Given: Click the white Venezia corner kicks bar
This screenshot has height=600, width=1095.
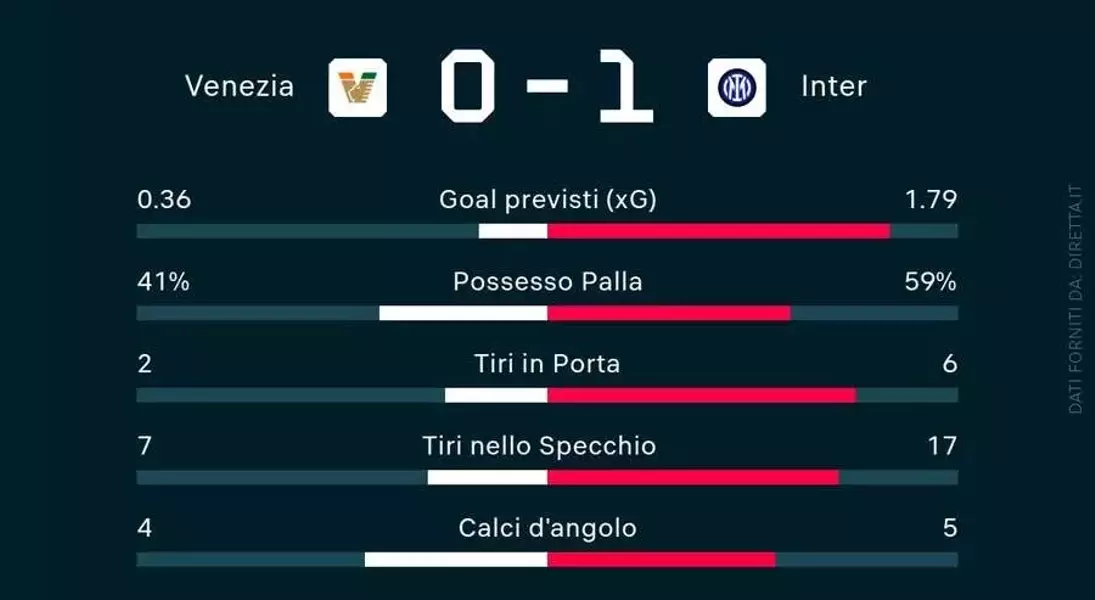Looking at the screenshot, I should click(456, 559).
